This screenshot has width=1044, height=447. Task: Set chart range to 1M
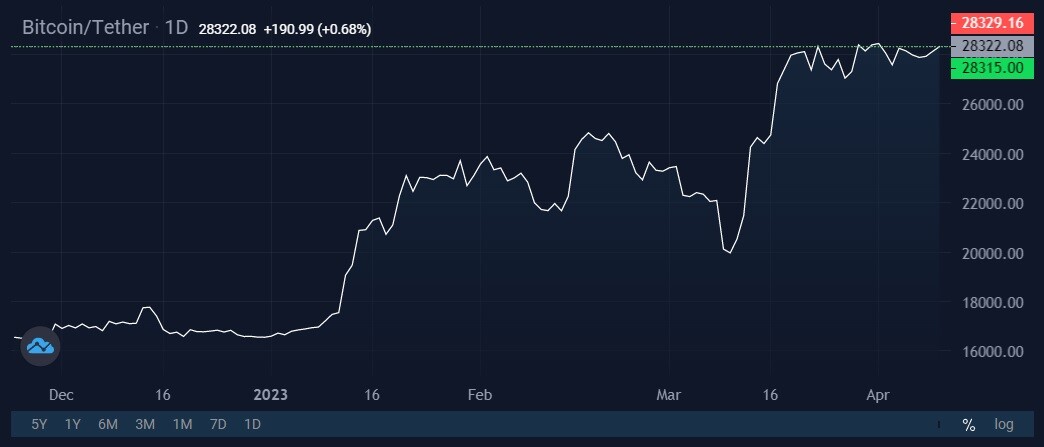click(x=182, y=424)
